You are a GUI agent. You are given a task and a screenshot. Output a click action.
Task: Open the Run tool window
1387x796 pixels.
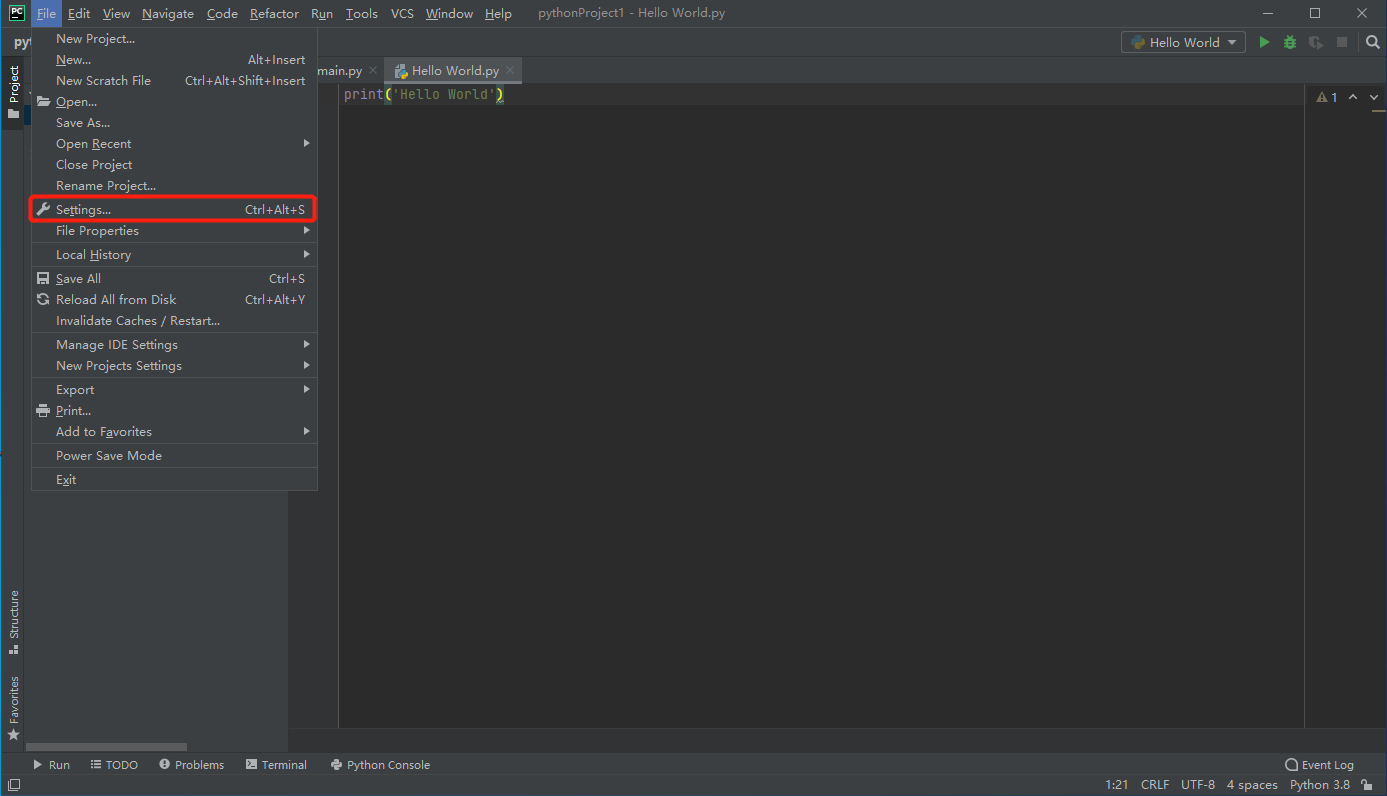point(51,765)
